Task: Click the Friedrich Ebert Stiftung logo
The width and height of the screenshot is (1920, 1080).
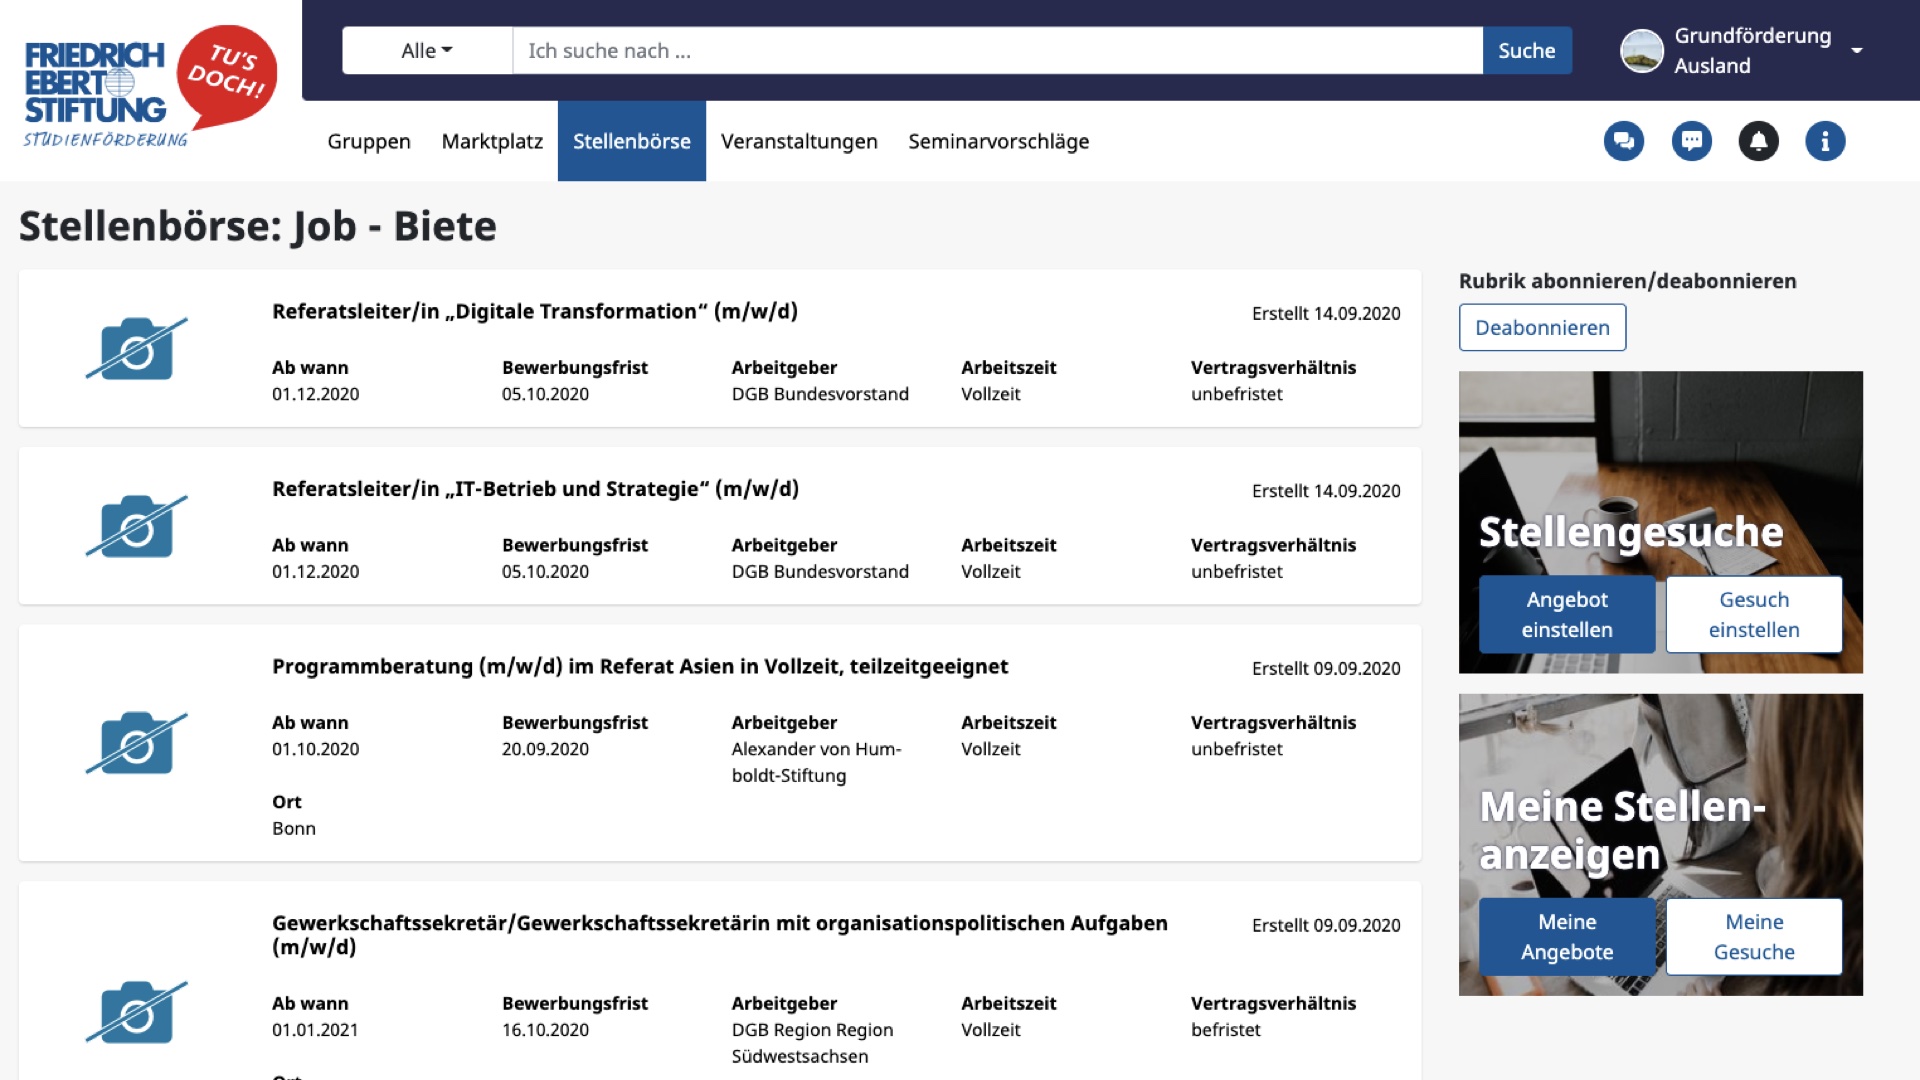Action: coord(150,87)
